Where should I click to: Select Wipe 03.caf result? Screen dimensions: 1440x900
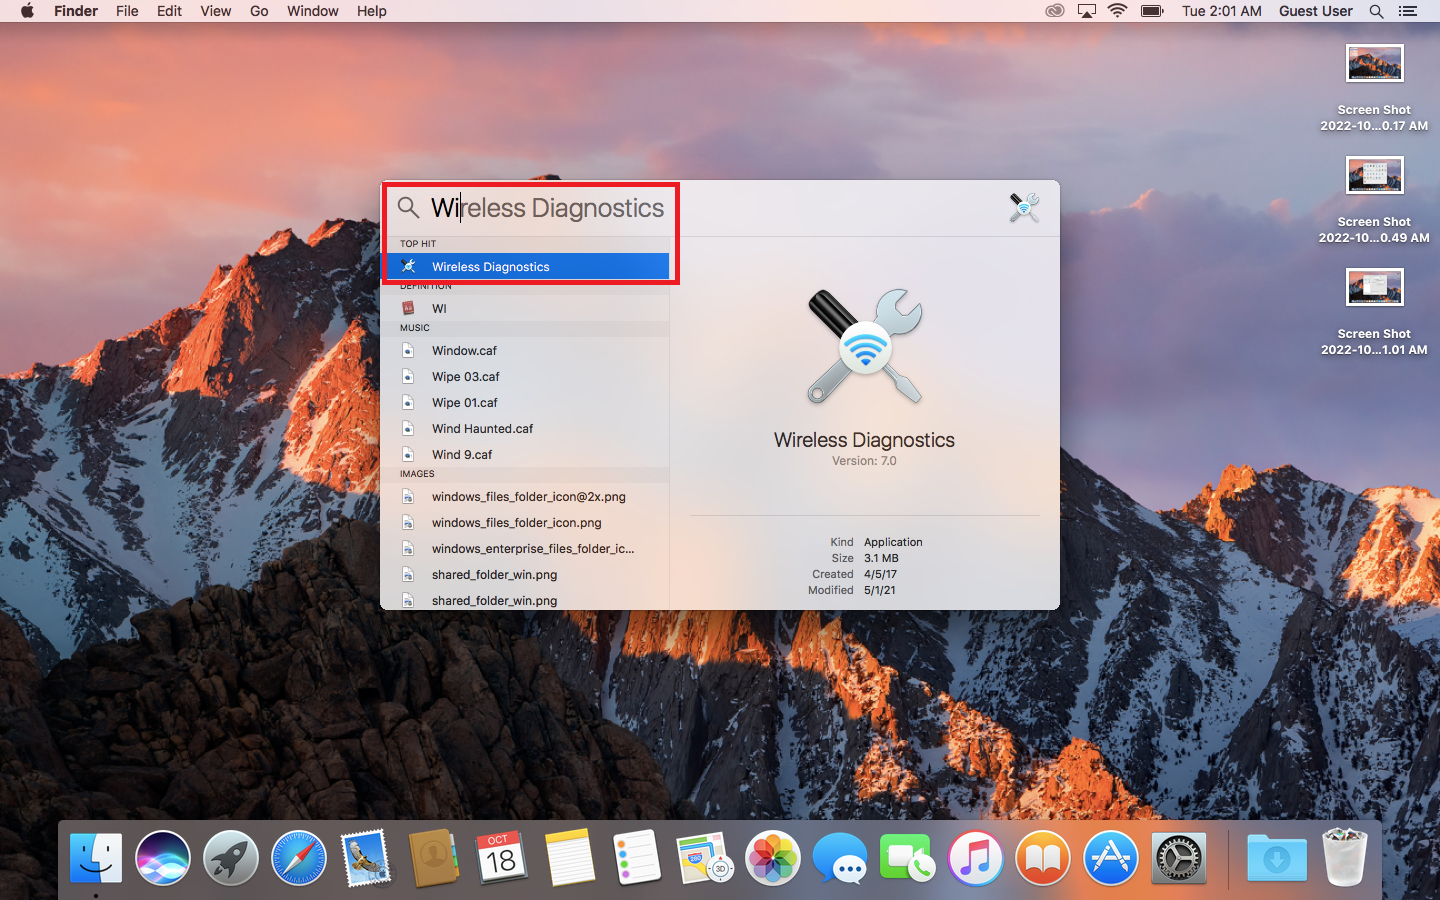[x=525, y=376]
